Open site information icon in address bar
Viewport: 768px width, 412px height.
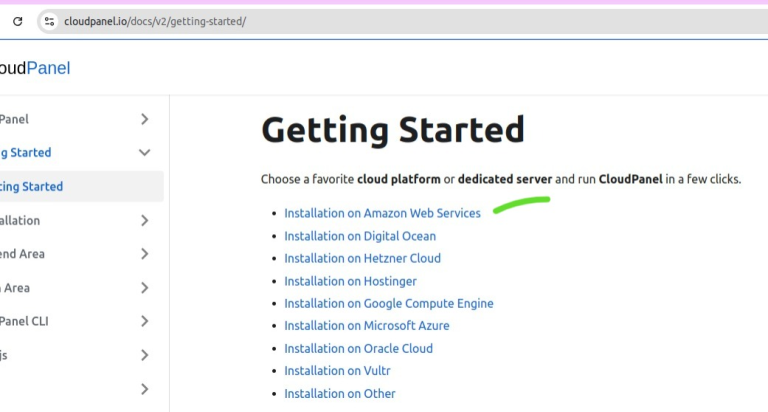pos(49,21)
